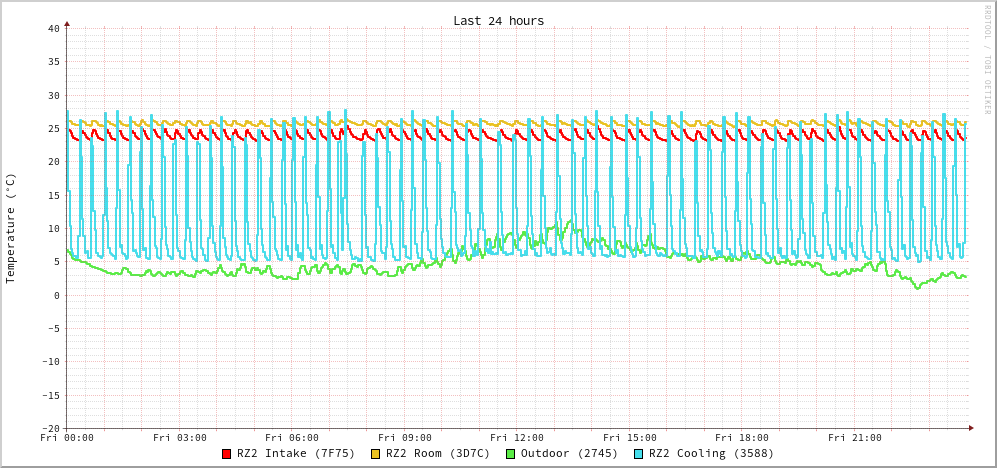Viewport: 997px width, 468px height.
Task: Click the Fri 06:00 time axis label
Action: pyautogui.click(x=292, y=438)
